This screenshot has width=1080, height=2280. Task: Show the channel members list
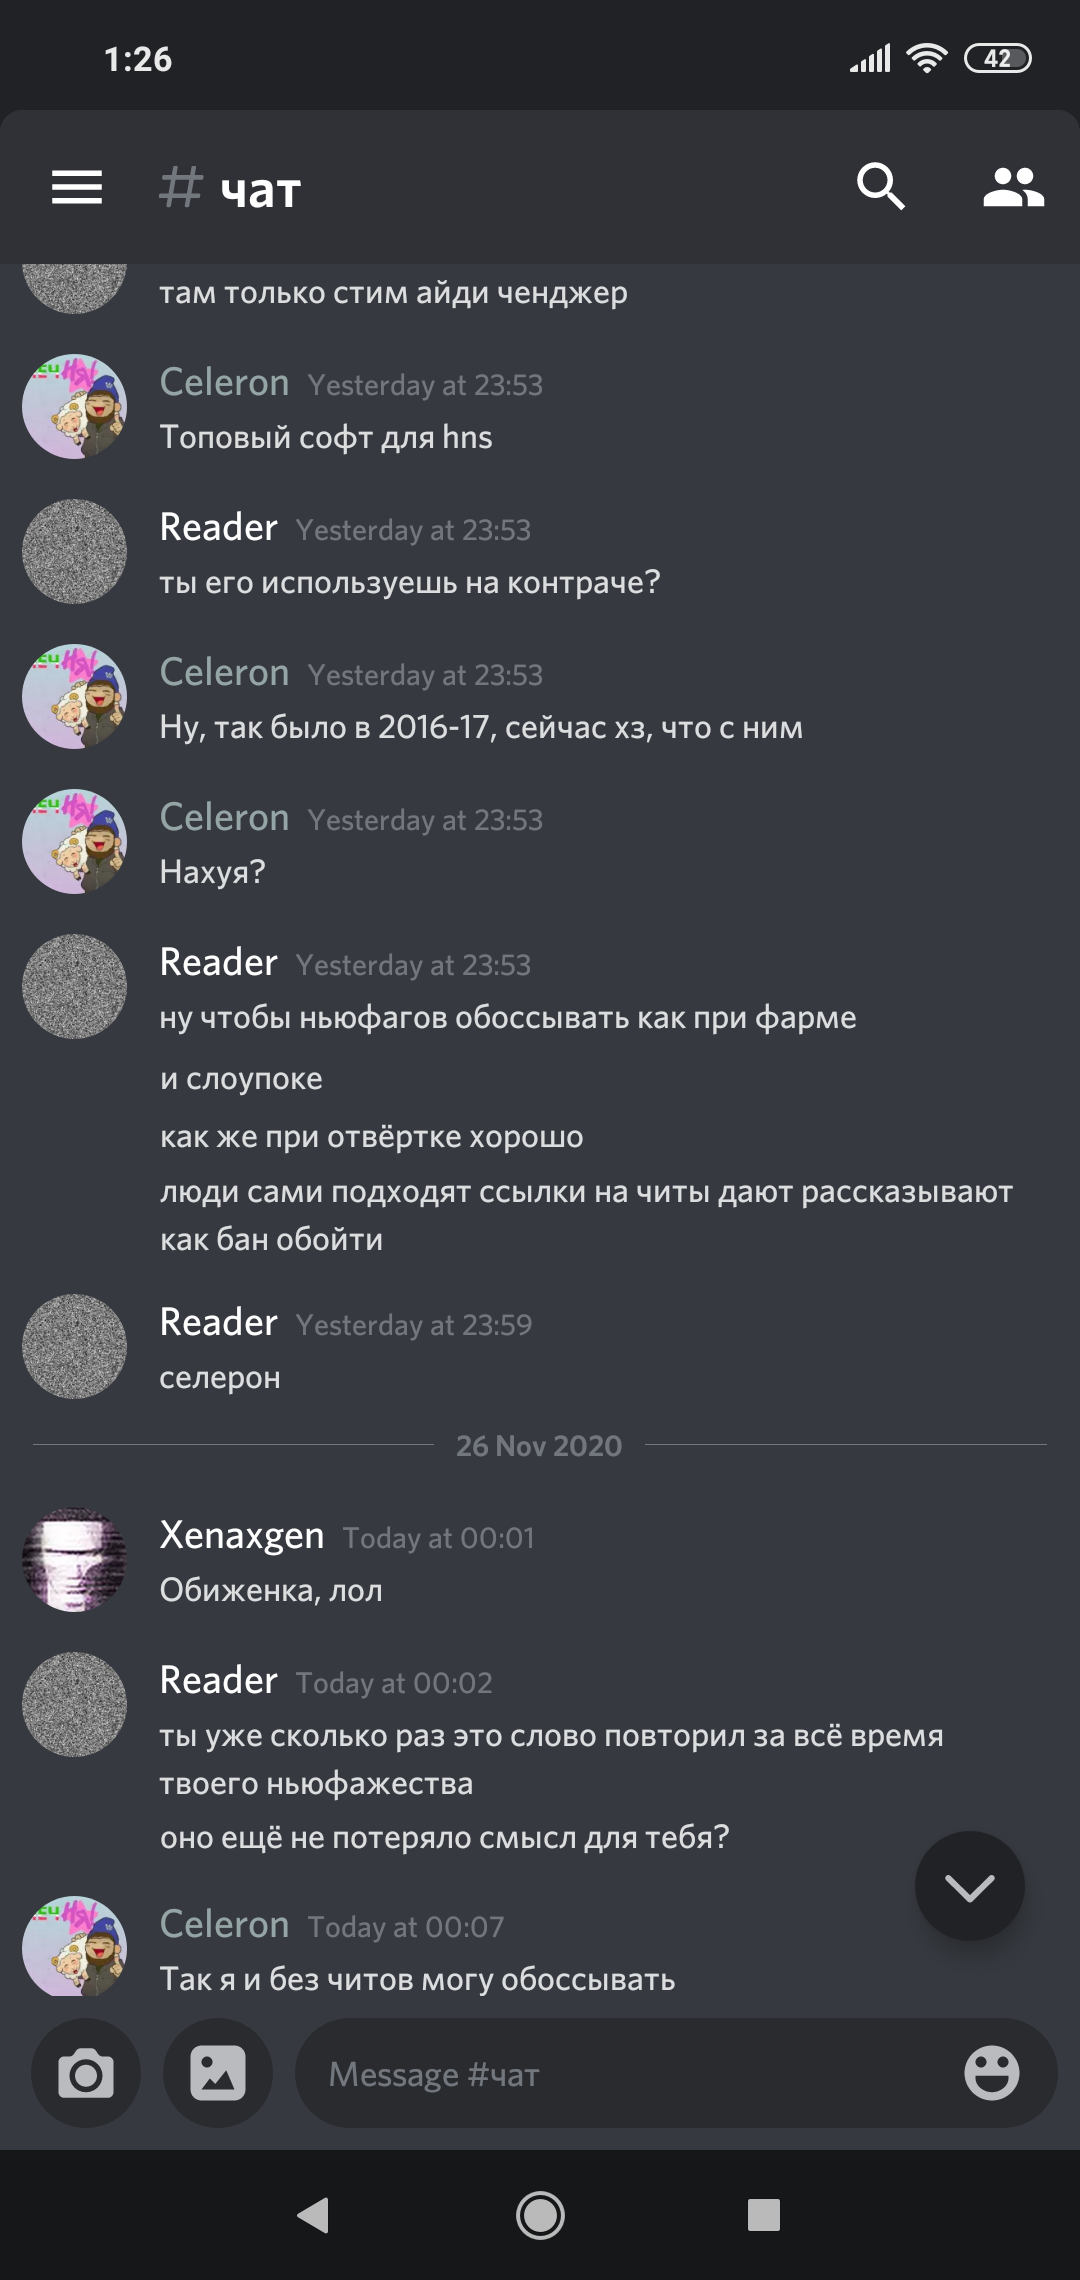pos(1013,187)
